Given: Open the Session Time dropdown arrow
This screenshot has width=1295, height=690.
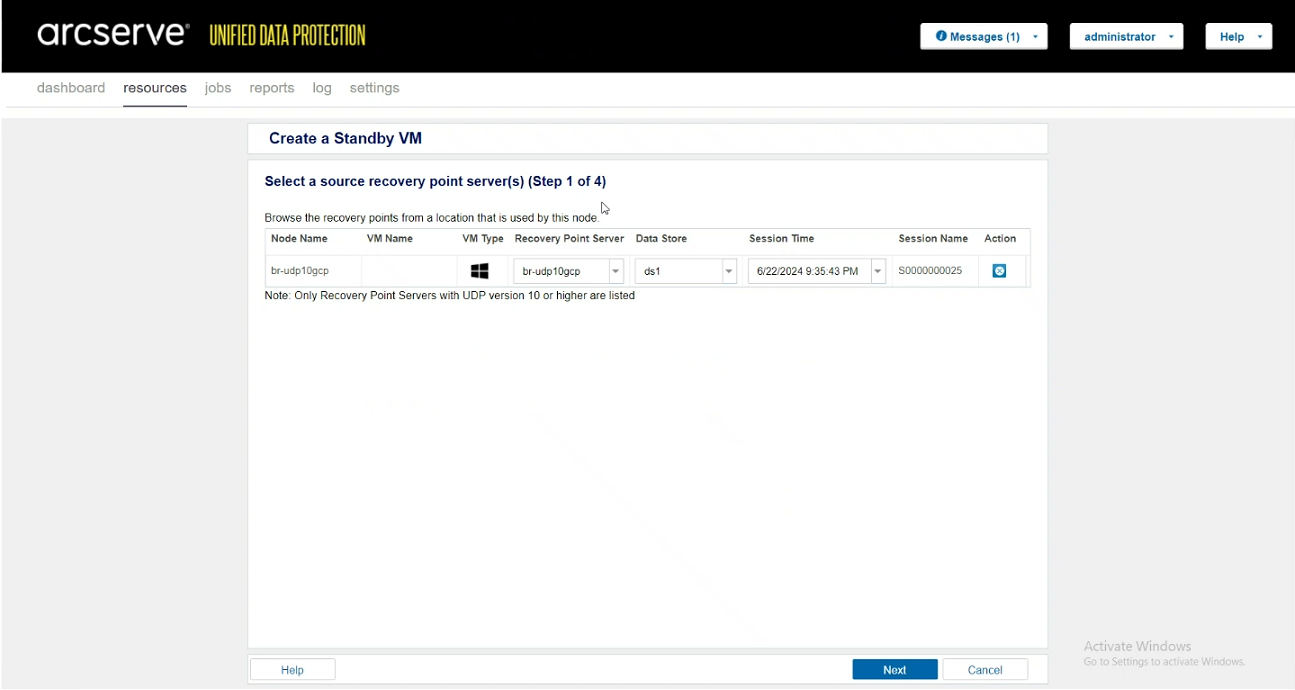Looking at the screenshot, I should (878, 271).
